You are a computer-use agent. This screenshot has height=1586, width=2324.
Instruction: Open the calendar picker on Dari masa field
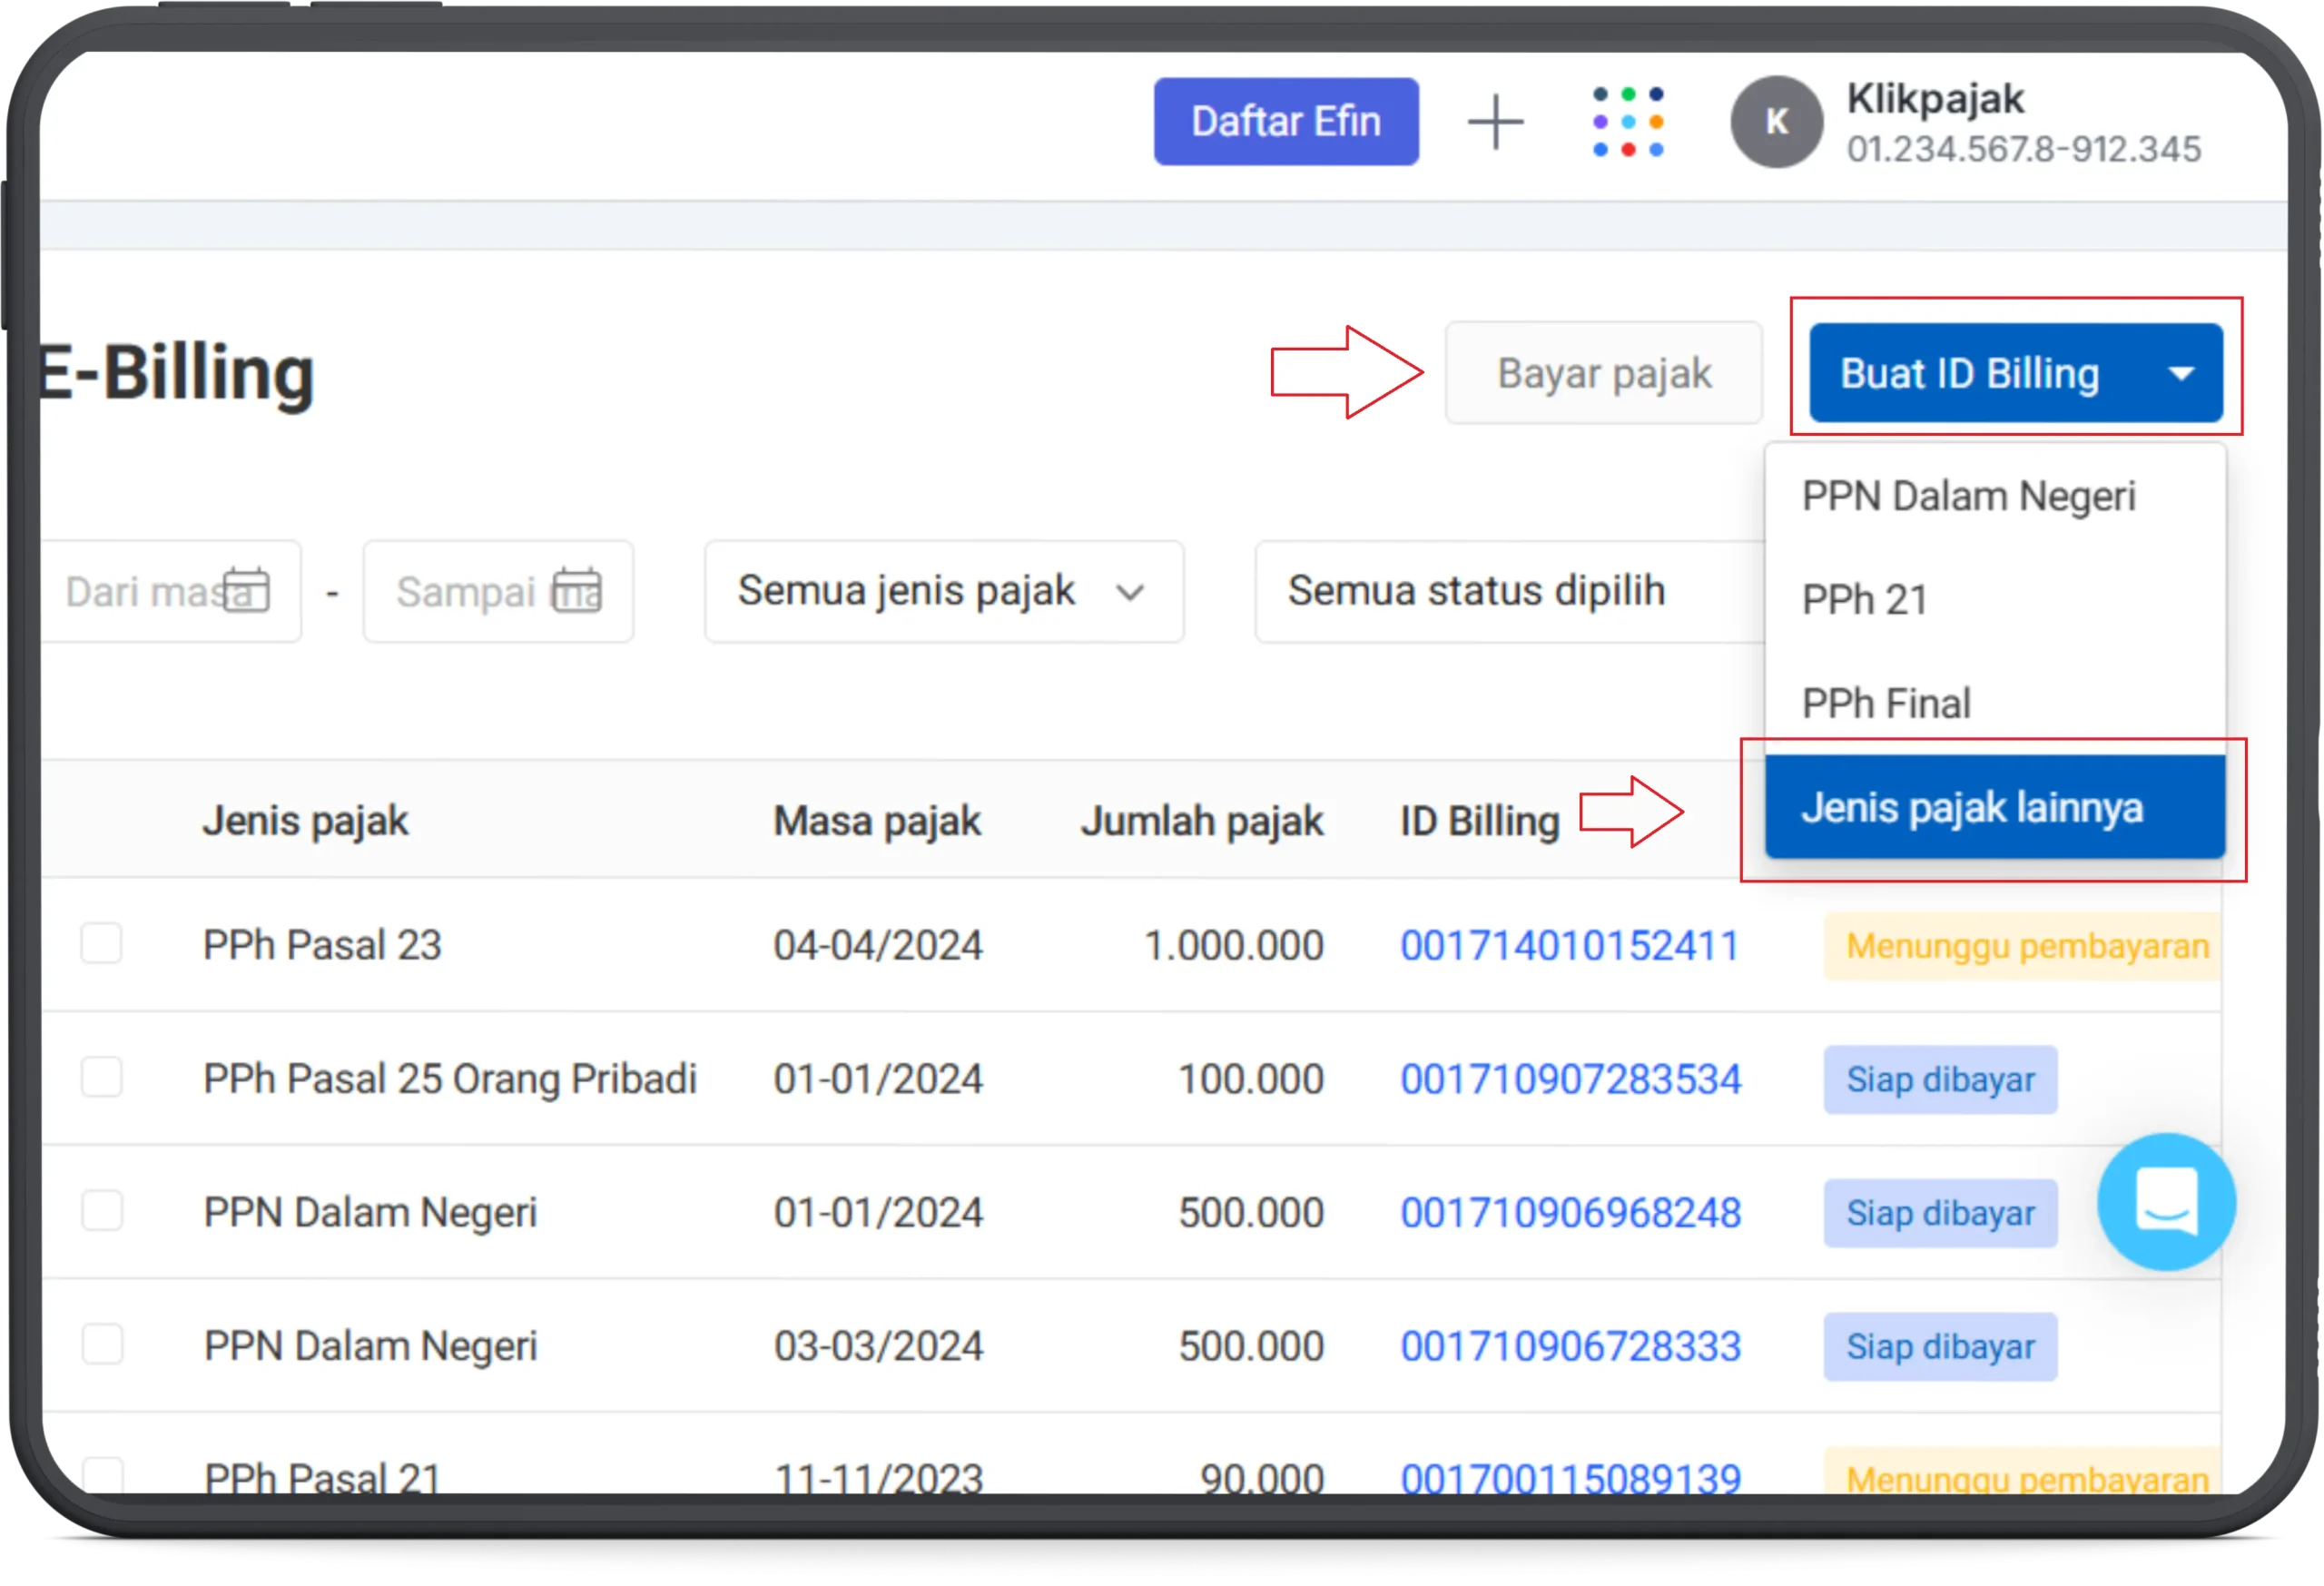pos(246,590)
